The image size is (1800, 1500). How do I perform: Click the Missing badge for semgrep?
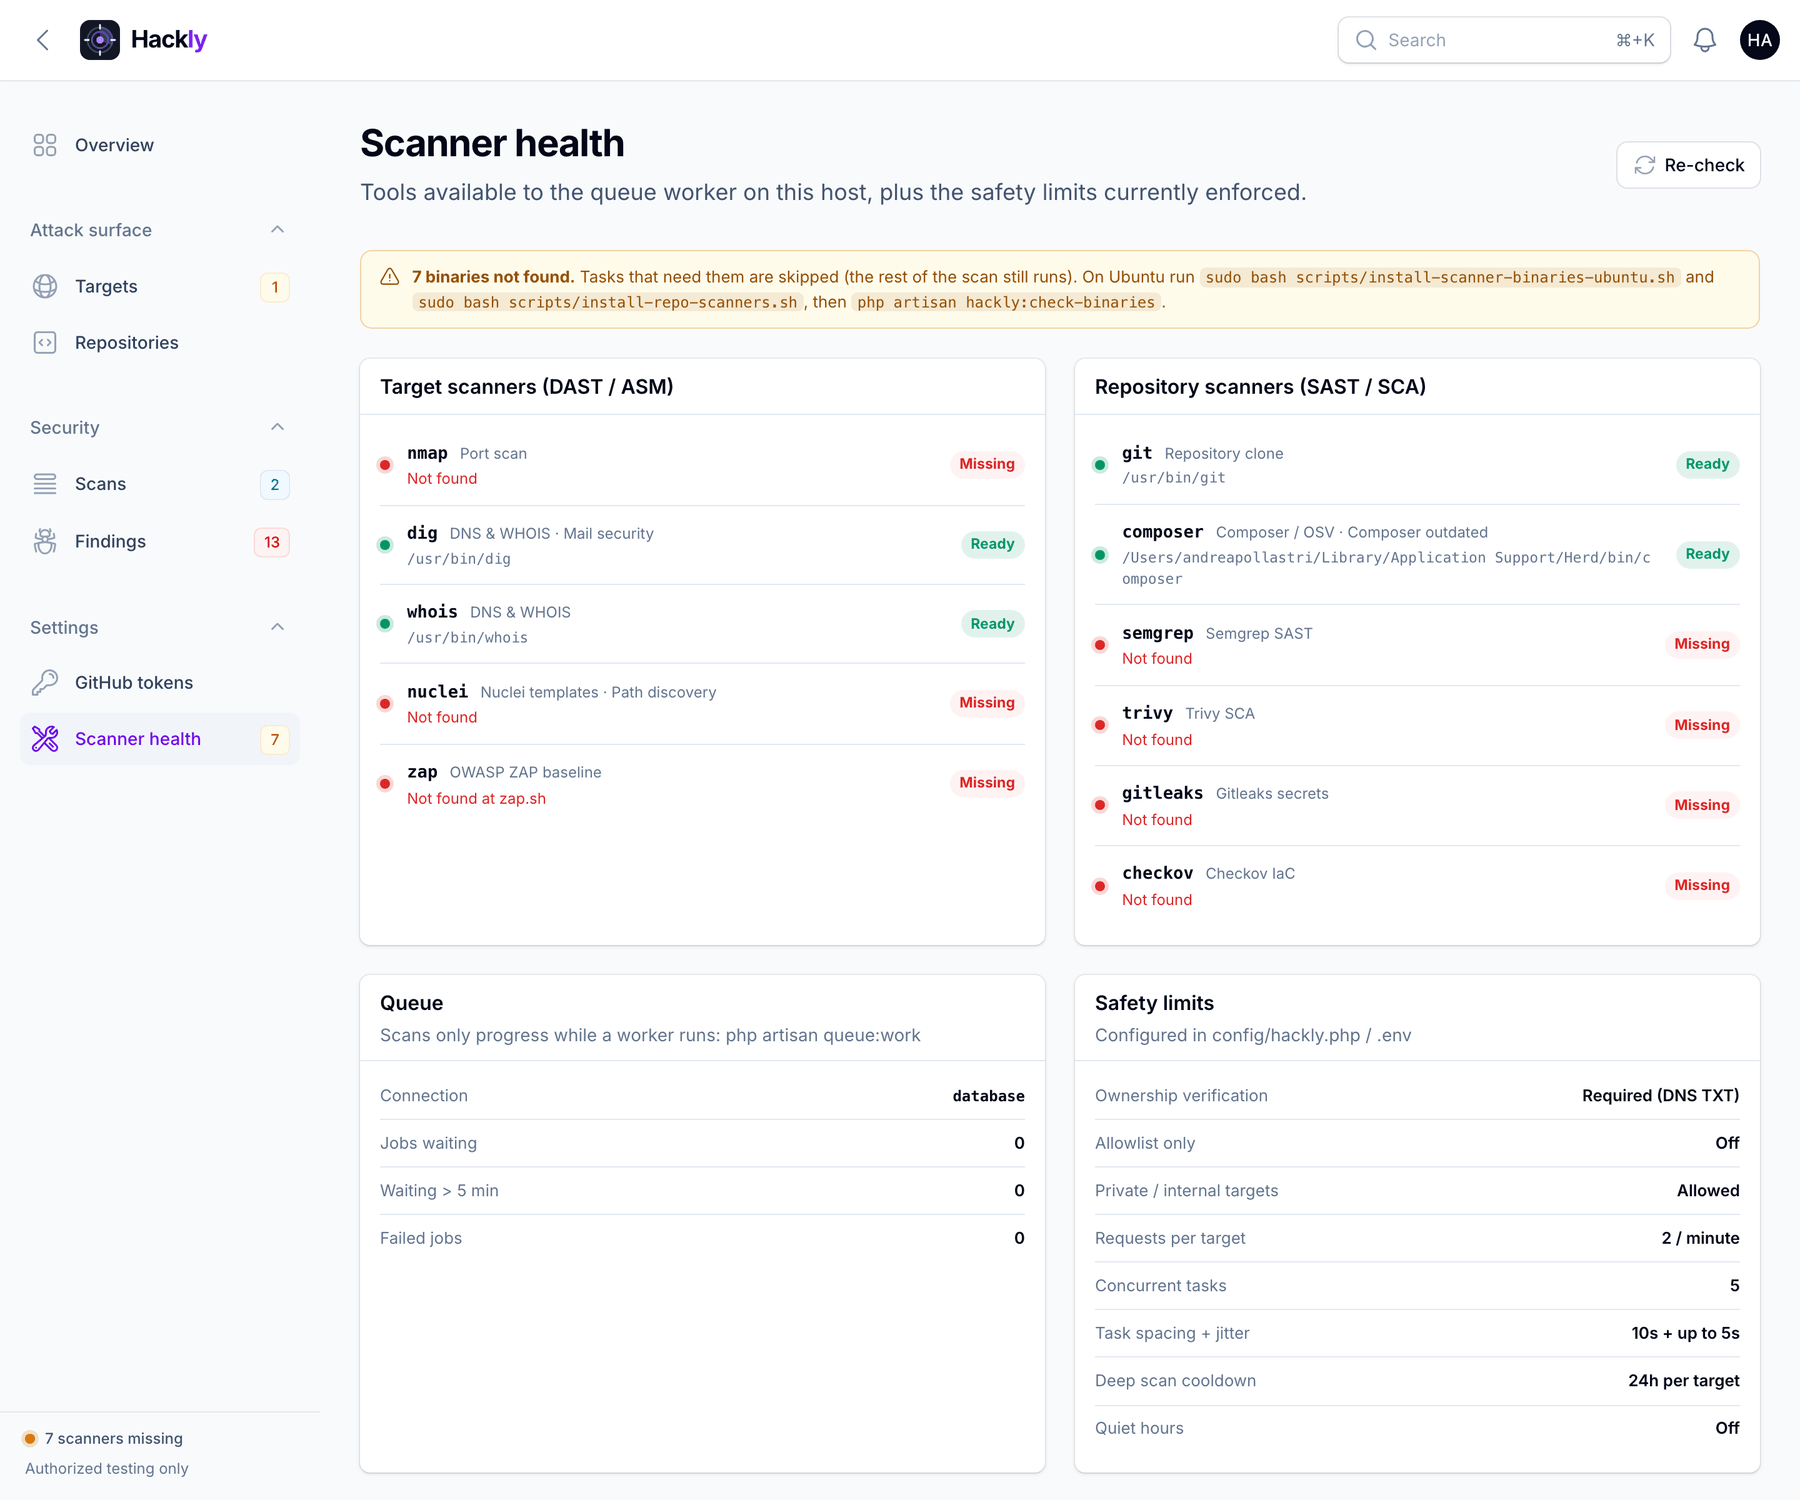(x=1702, y=644)
